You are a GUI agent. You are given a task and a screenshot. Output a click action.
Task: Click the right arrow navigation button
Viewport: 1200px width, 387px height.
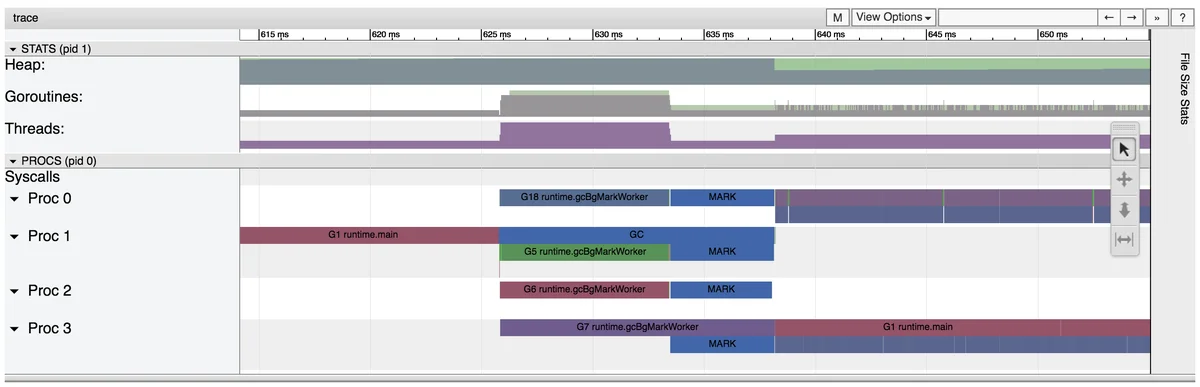1131,17
